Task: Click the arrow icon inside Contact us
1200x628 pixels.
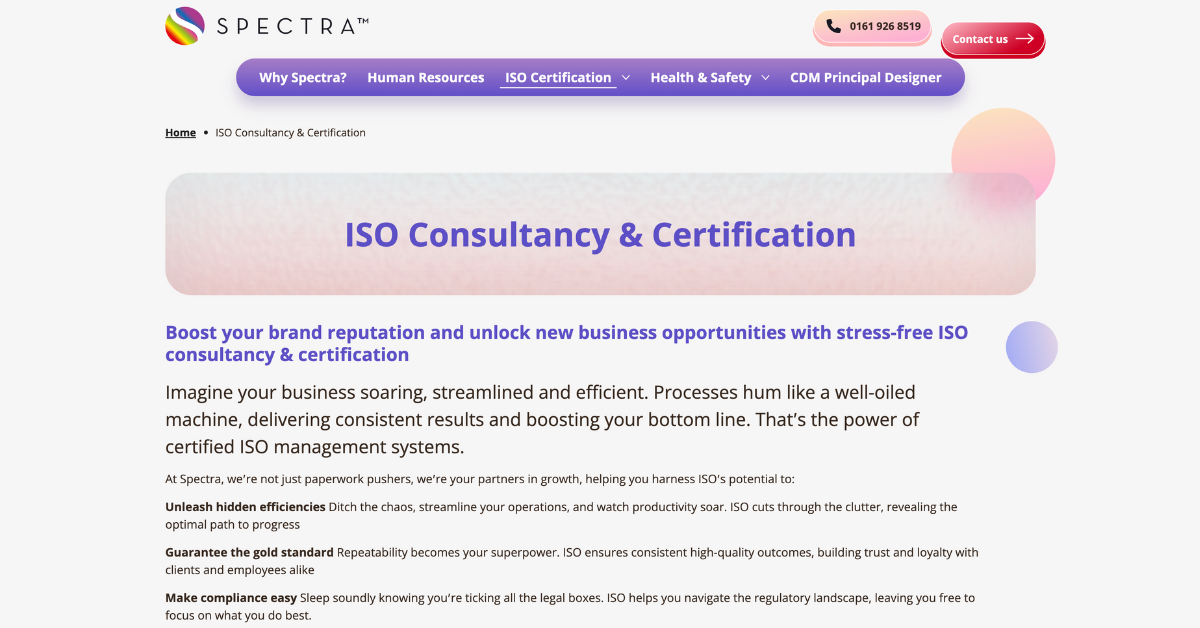Action: [1025, 38]
